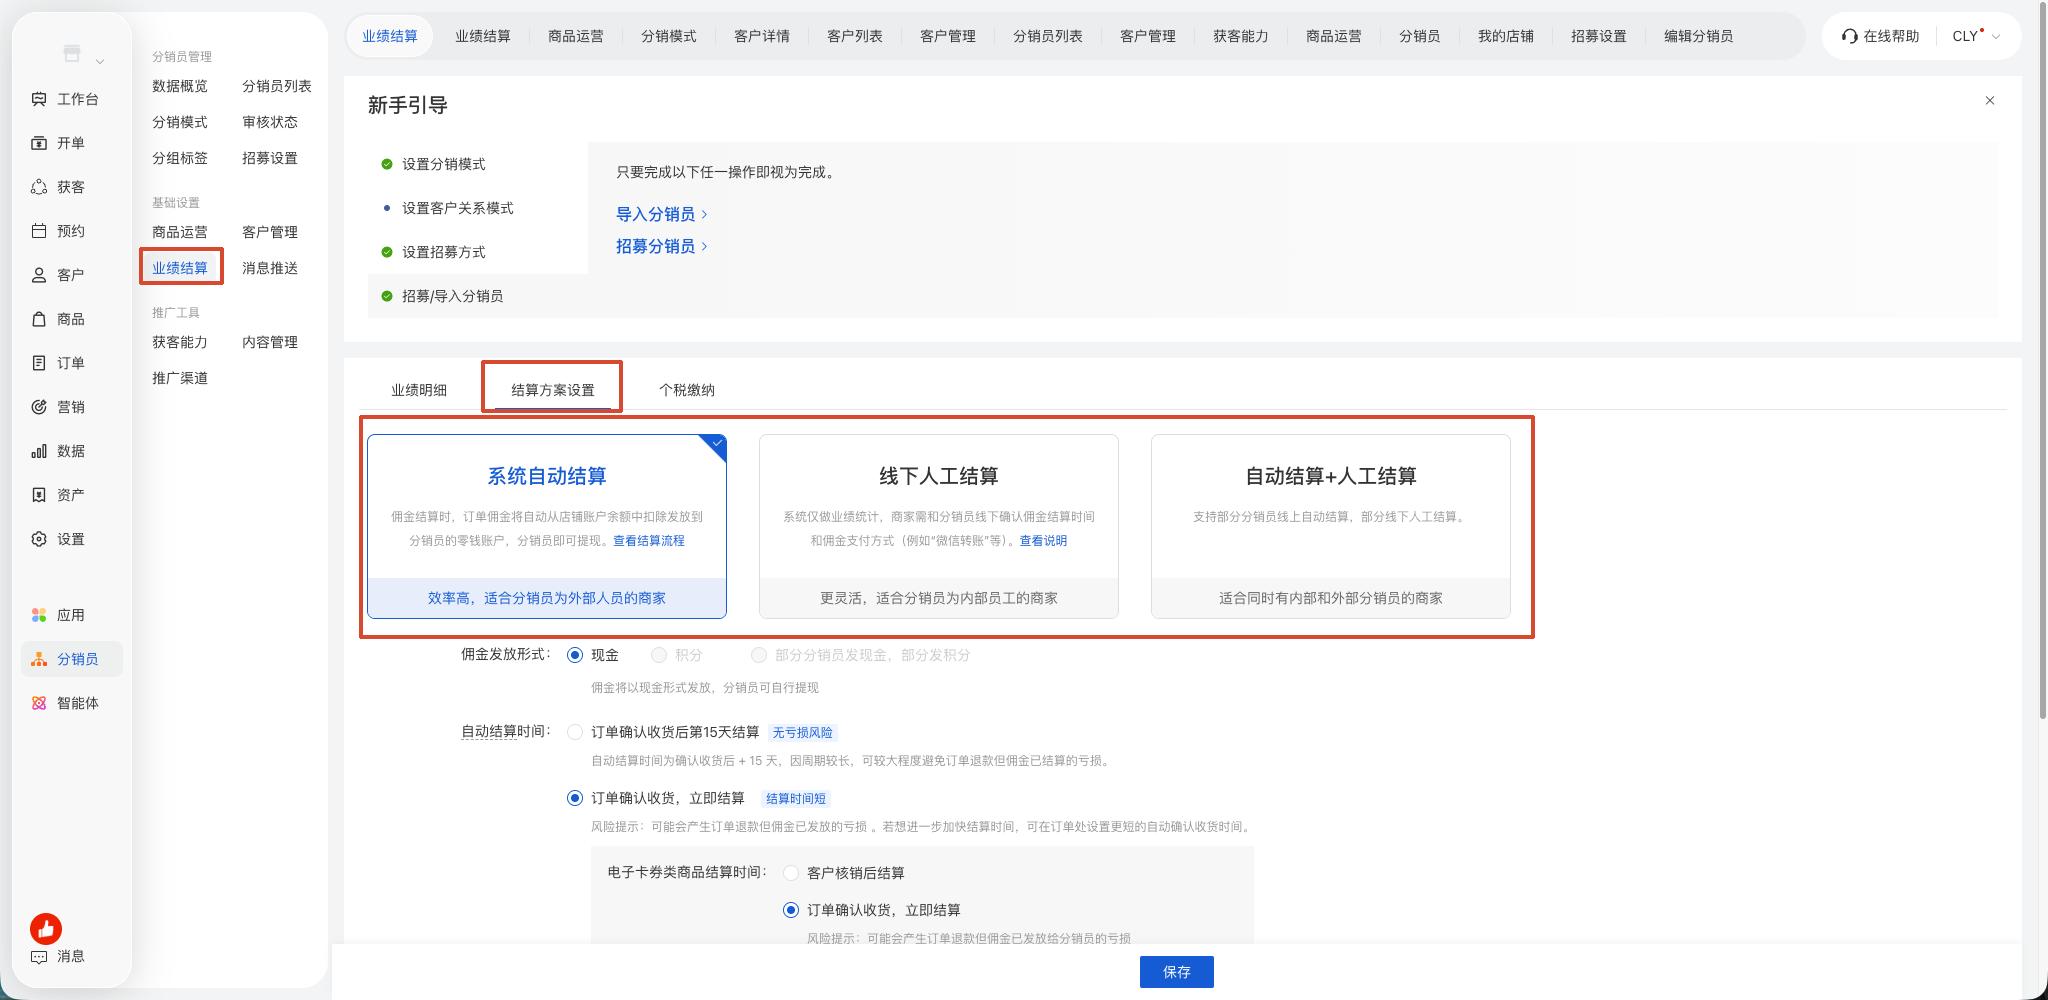Viewport: 2048px width, 1000px height.
Task: Click the 资产 assets icon
Action: [39, 495]
